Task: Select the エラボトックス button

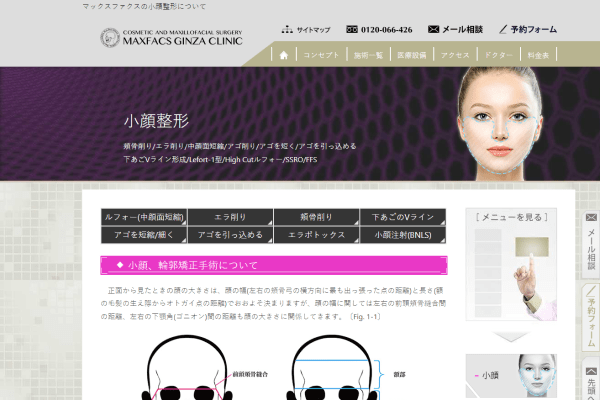Action: point(316,235)
